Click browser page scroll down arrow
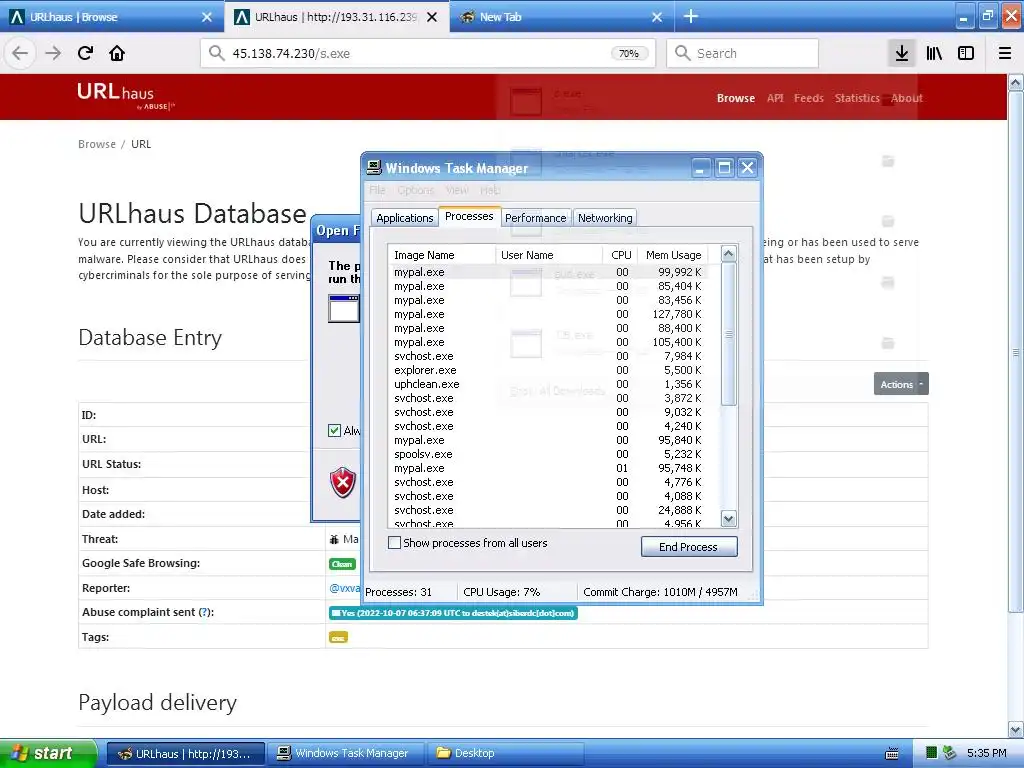The width and height of the screenshot is (1024, 768). (1016, 729)
